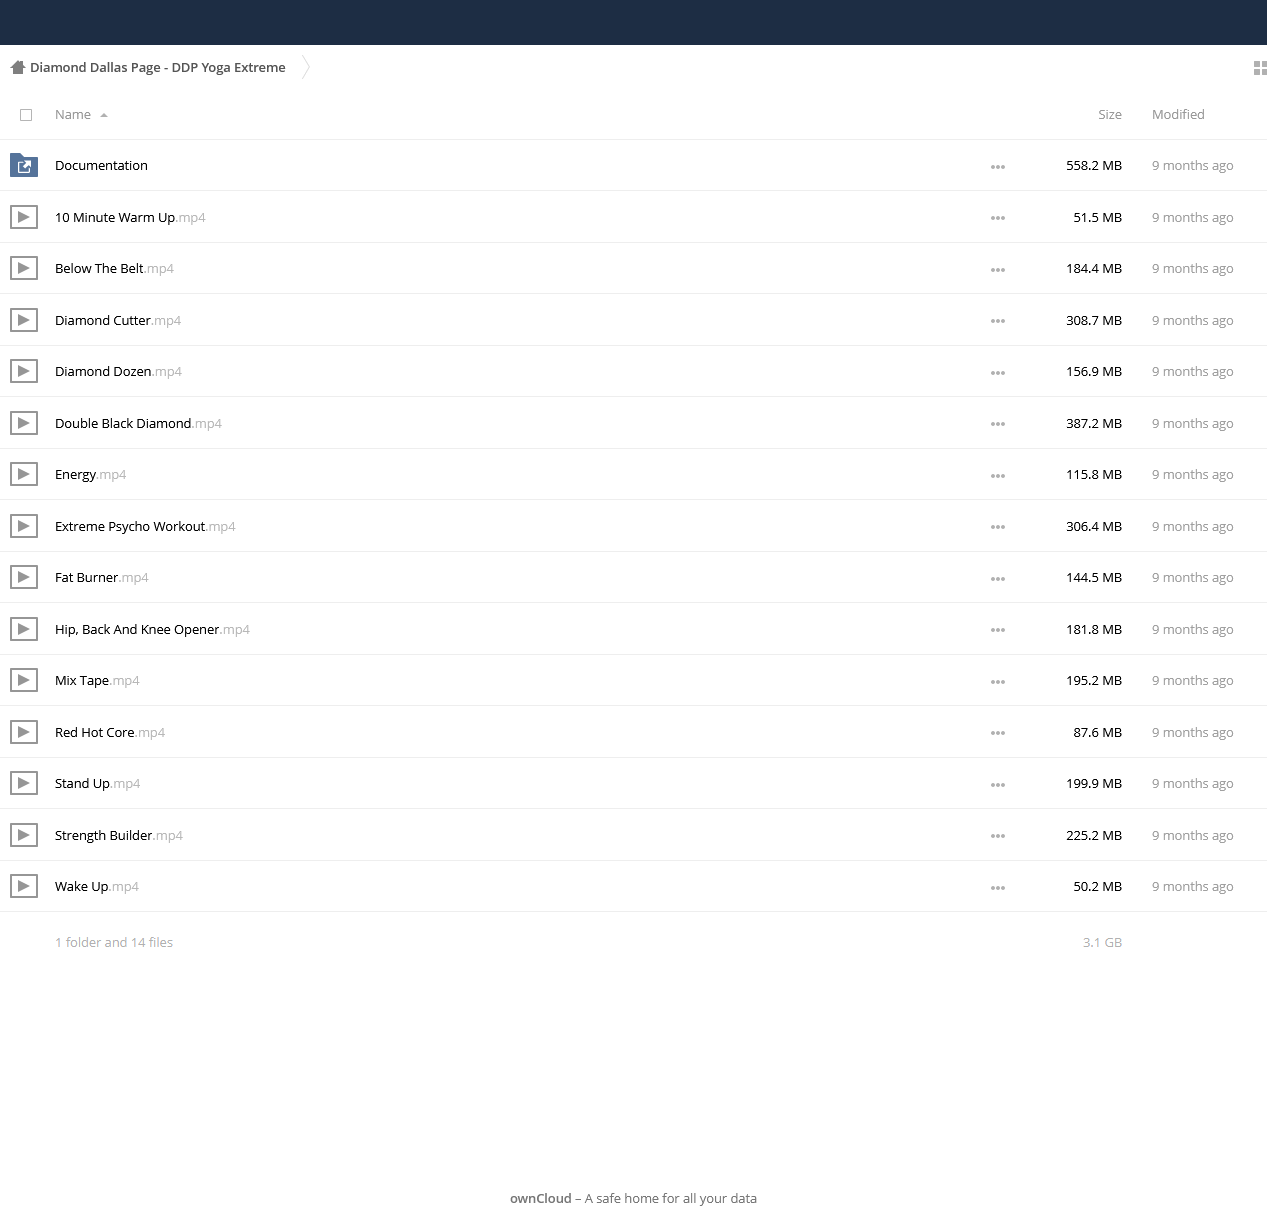The height and width of the screenshot is (1229, 1267).
Task: Tick the select-all files checkbox
Action: [x=26, y=115]
